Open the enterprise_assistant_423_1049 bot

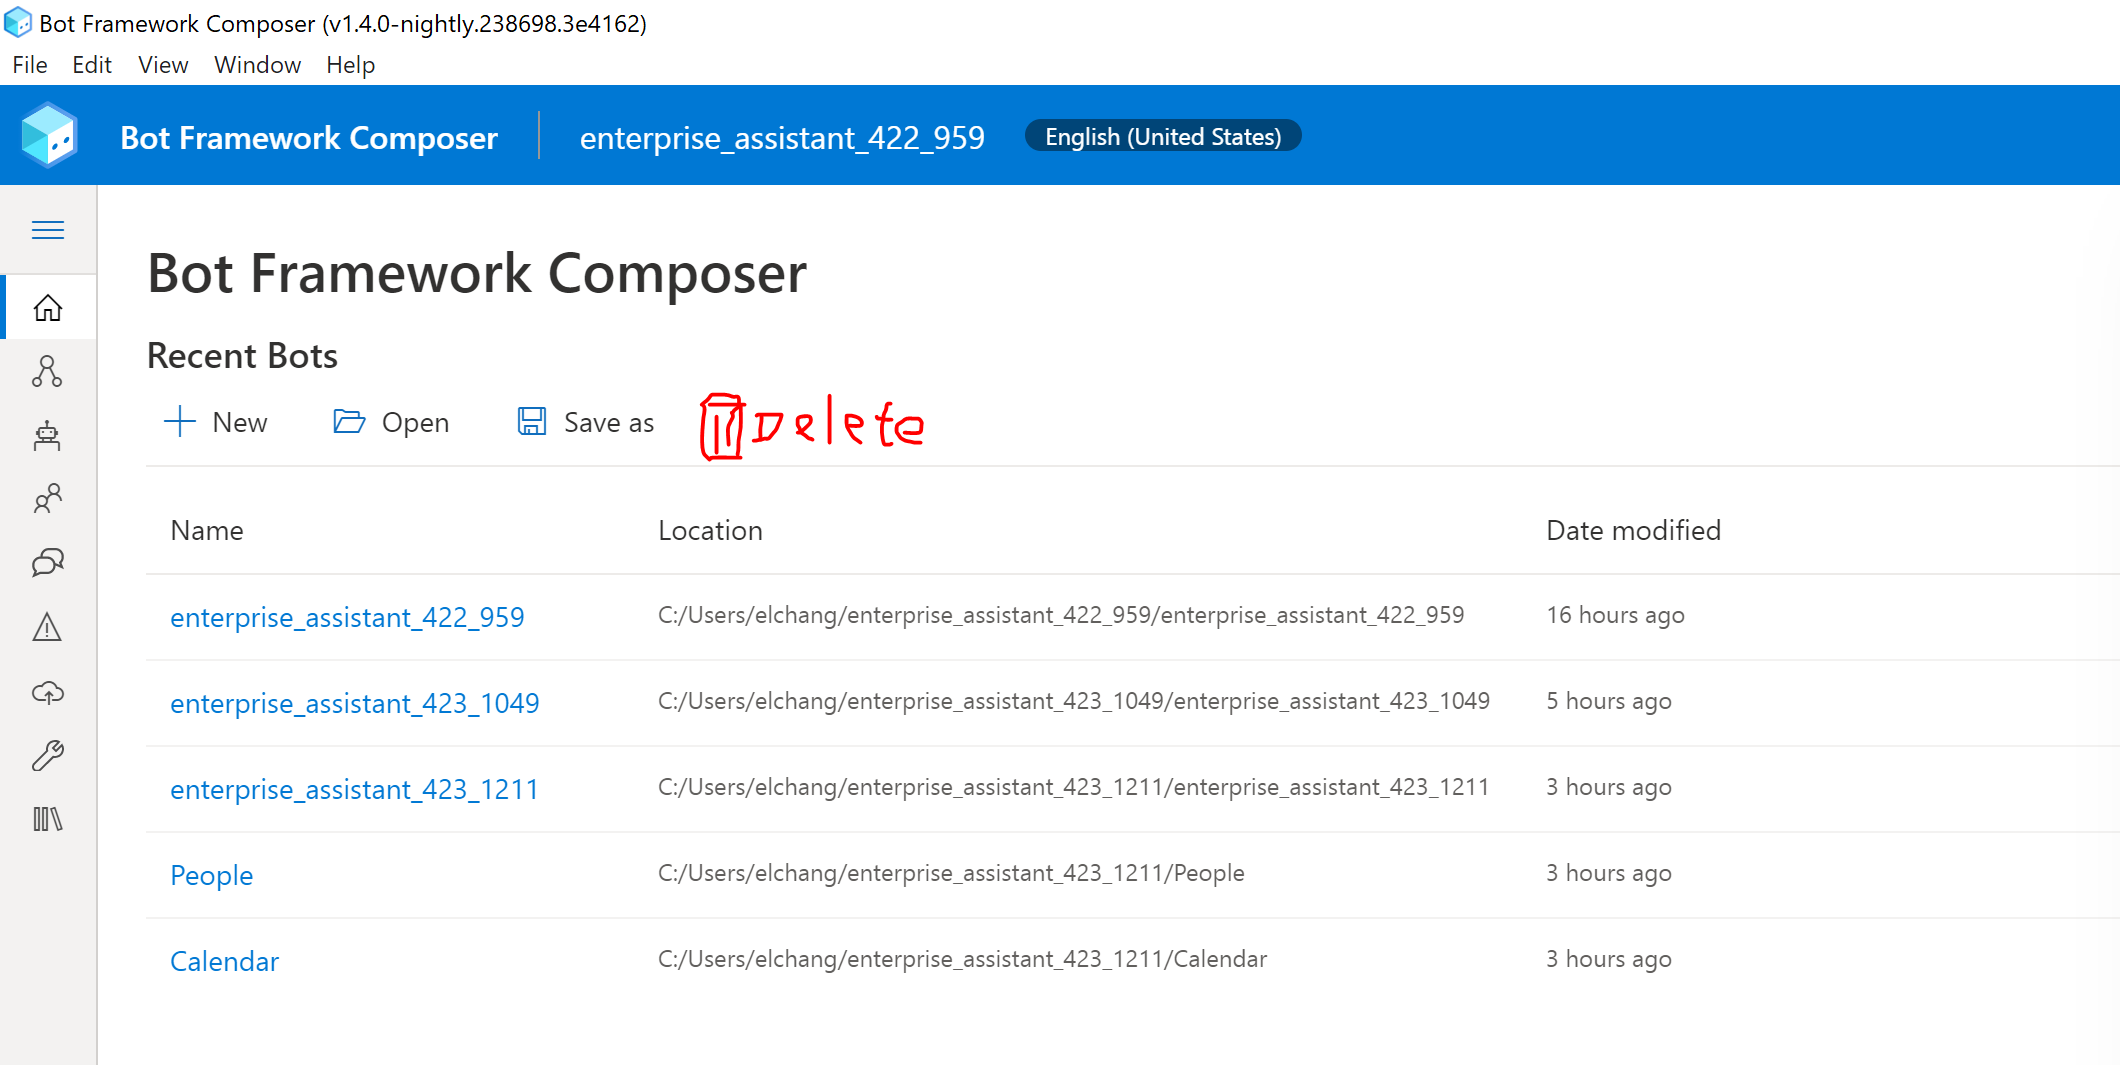pos(354,703)
